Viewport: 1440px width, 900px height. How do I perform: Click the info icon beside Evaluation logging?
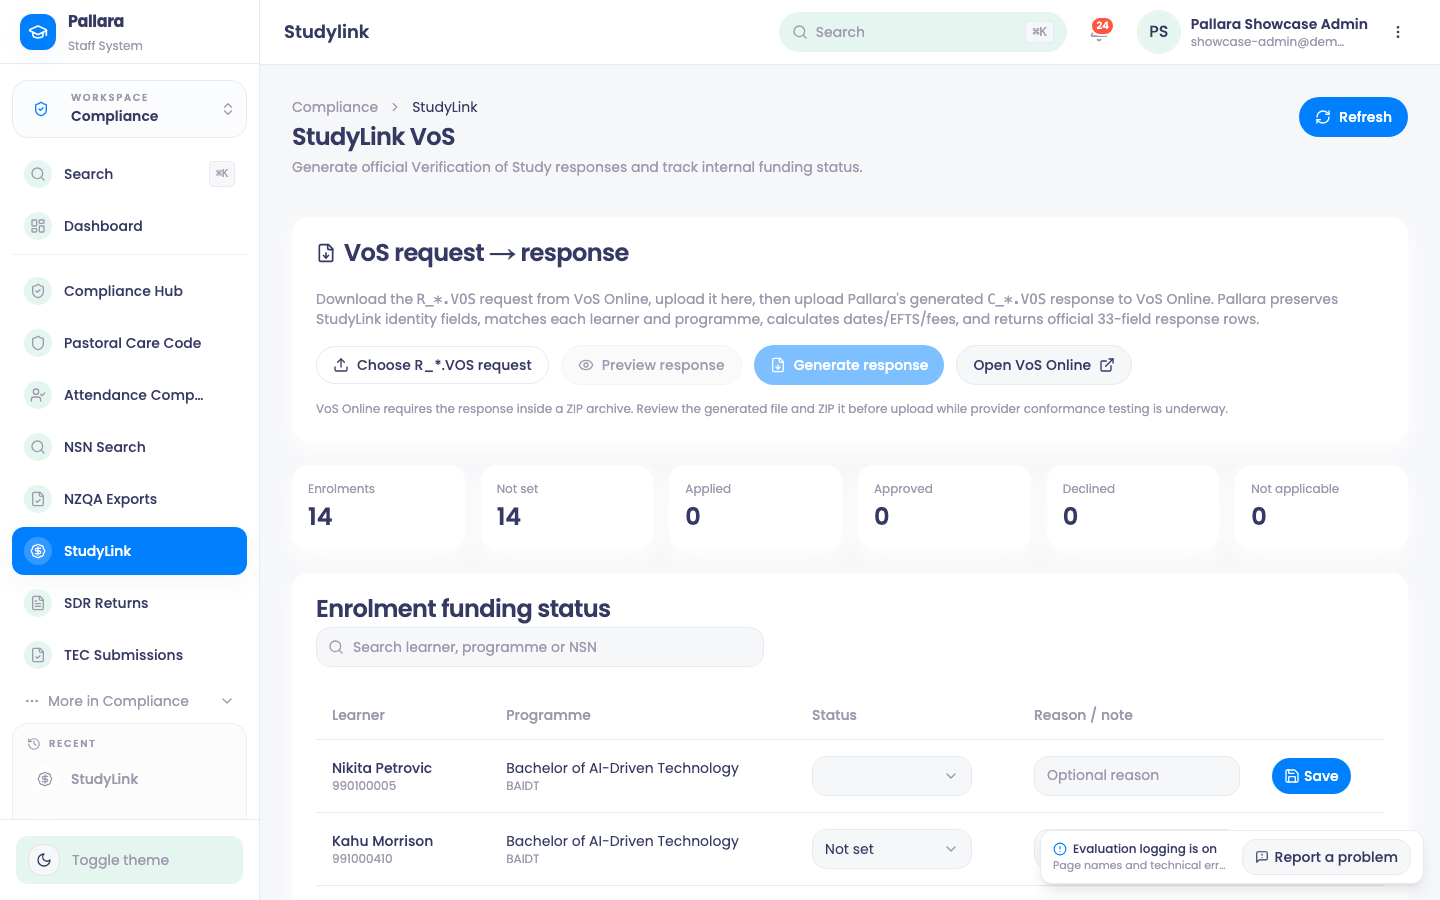[x=1060, y=849]
